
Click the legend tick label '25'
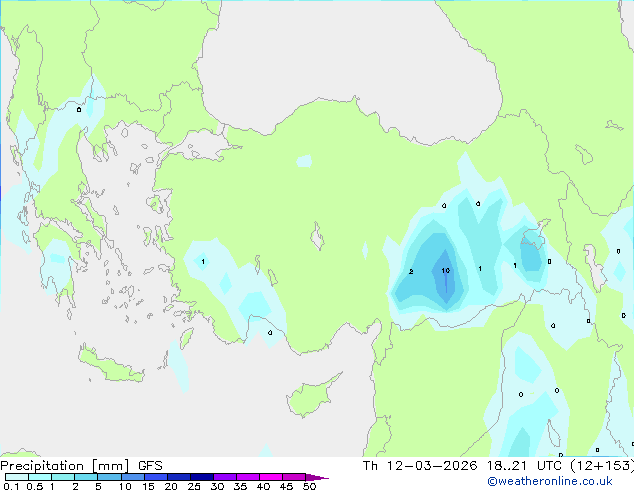pos(194,486)
